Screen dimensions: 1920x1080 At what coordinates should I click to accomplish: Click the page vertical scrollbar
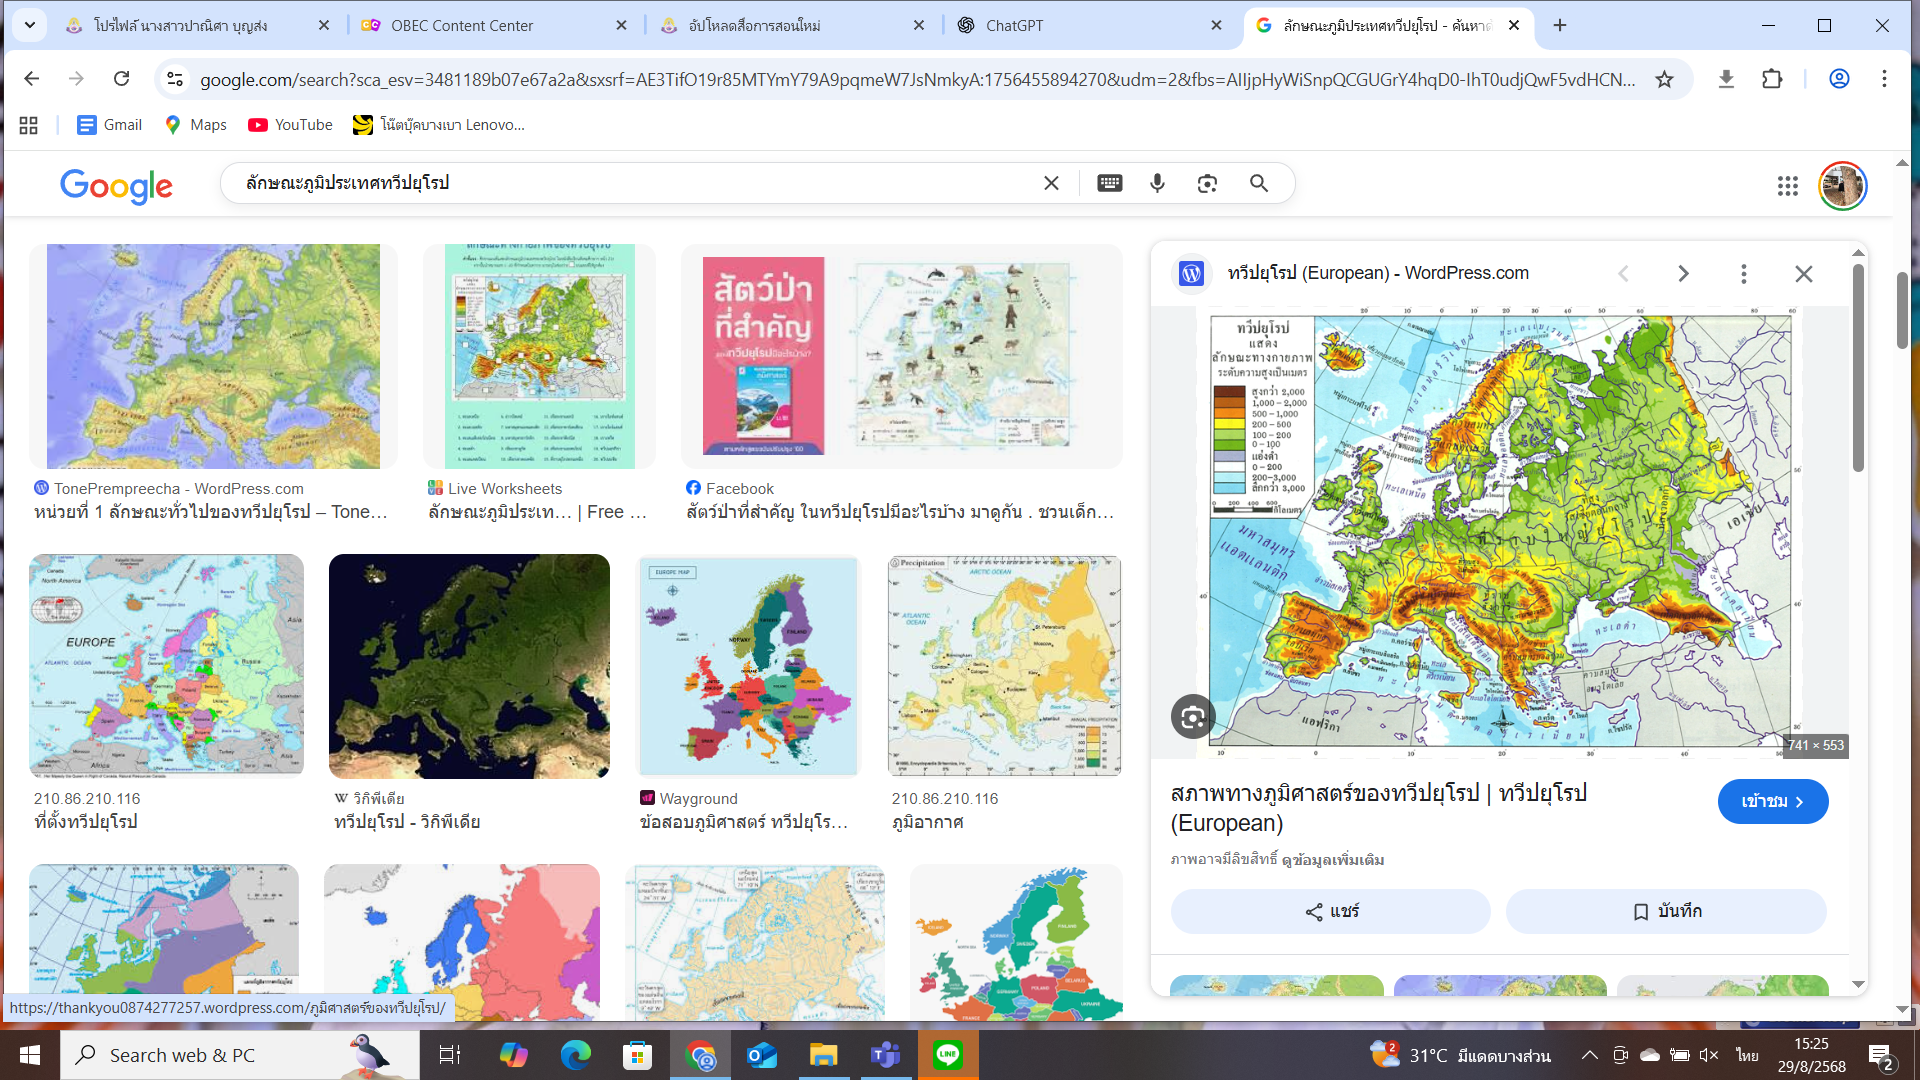point(1902,310)
